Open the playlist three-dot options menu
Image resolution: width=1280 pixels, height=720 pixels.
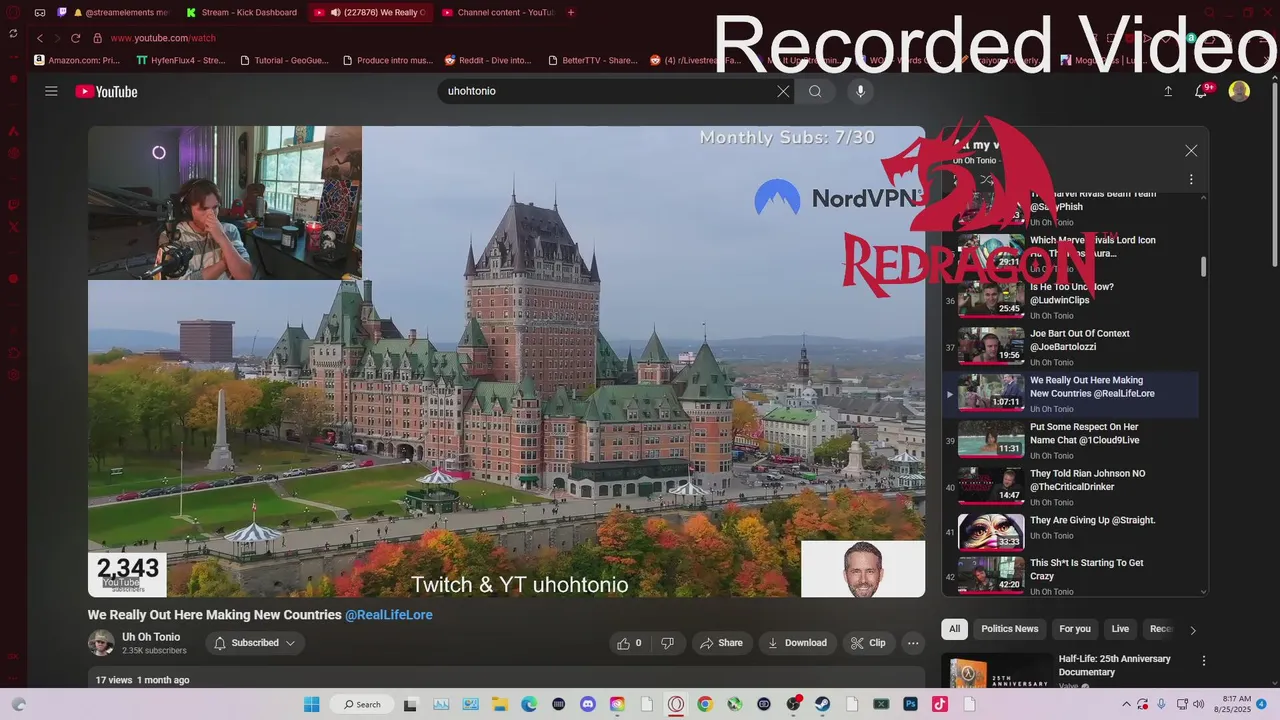(1191, 180)
